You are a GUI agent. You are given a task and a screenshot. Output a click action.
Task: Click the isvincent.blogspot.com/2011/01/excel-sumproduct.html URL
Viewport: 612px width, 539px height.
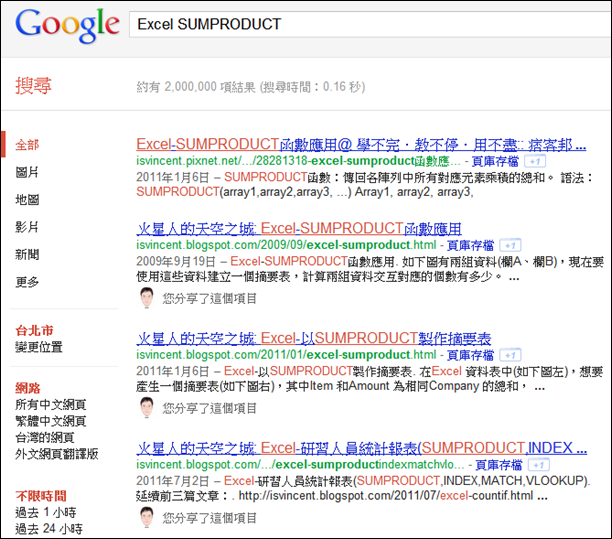[x=286, y=355]
